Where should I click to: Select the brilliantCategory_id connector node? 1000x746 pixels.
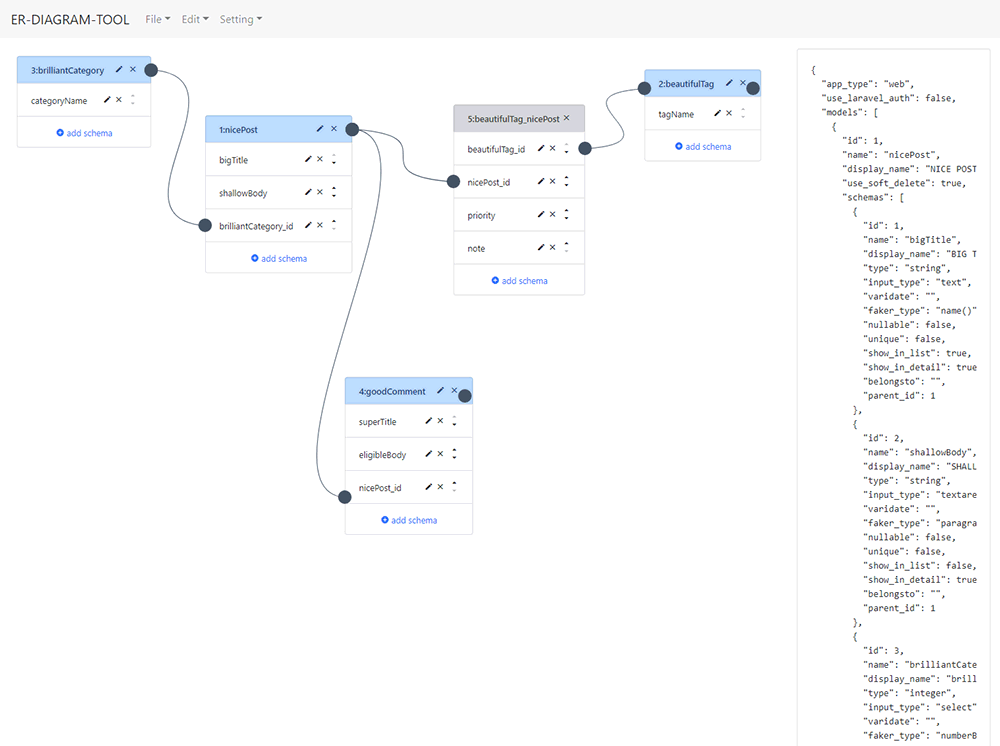[x=205, y=225]
